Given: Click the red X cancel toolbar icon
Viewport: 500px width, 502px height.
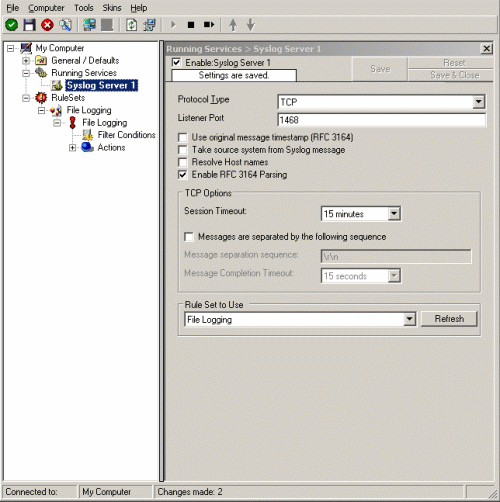Looking at the screenshot, I should (x=47, y=25).
